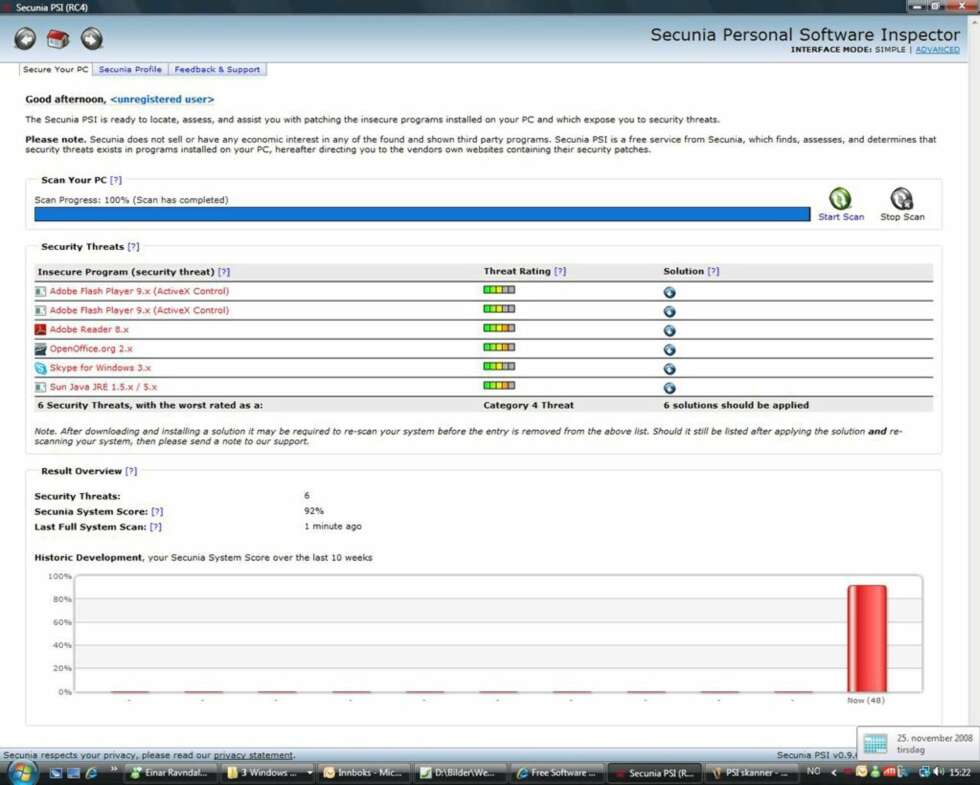Open the Skype for Windows 3.x threat entry
The height and width of the screenshot is (785, 980).
click(100, 368)
